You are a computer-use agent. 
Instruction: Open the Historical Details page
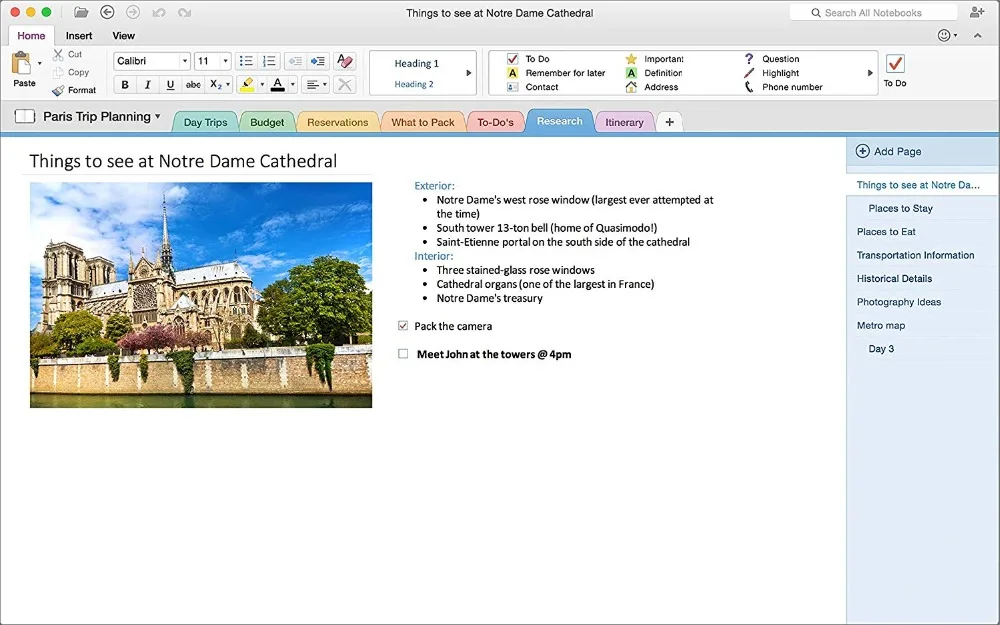tap(894, 279)
